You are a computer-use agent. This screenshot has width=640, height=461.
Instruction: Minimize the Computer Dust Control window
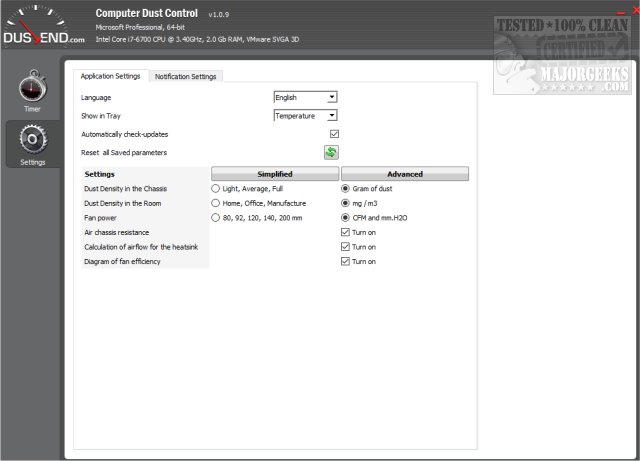621,13
